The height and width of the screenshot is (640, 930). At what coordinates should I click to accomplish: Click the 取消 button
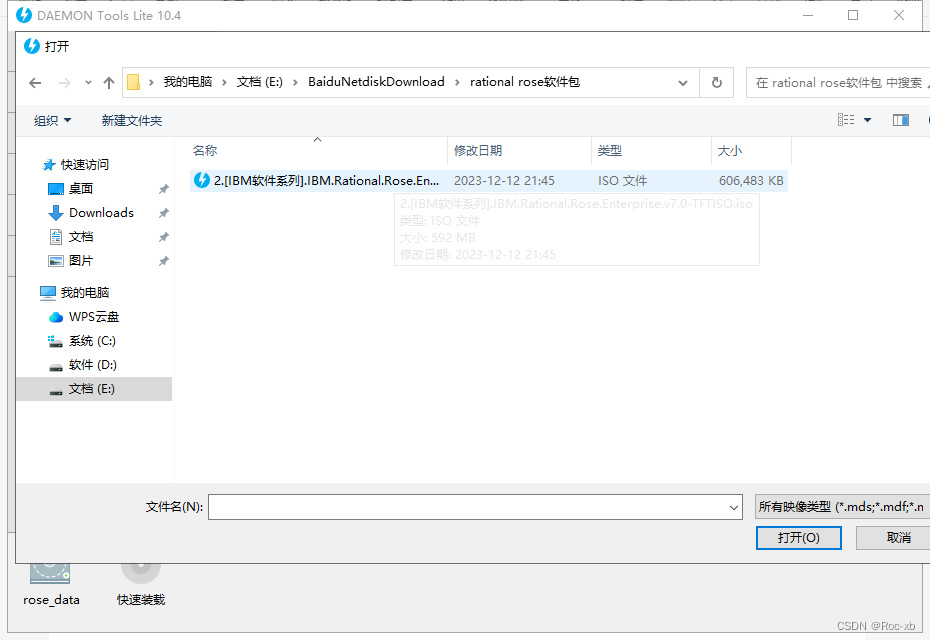click(895, 537)
